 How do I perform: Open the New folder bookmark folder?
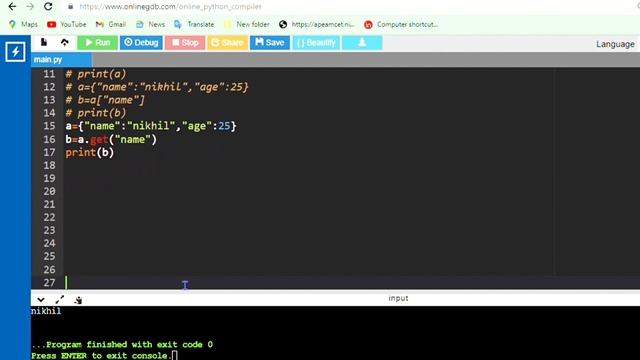click(x=247, y=24)
